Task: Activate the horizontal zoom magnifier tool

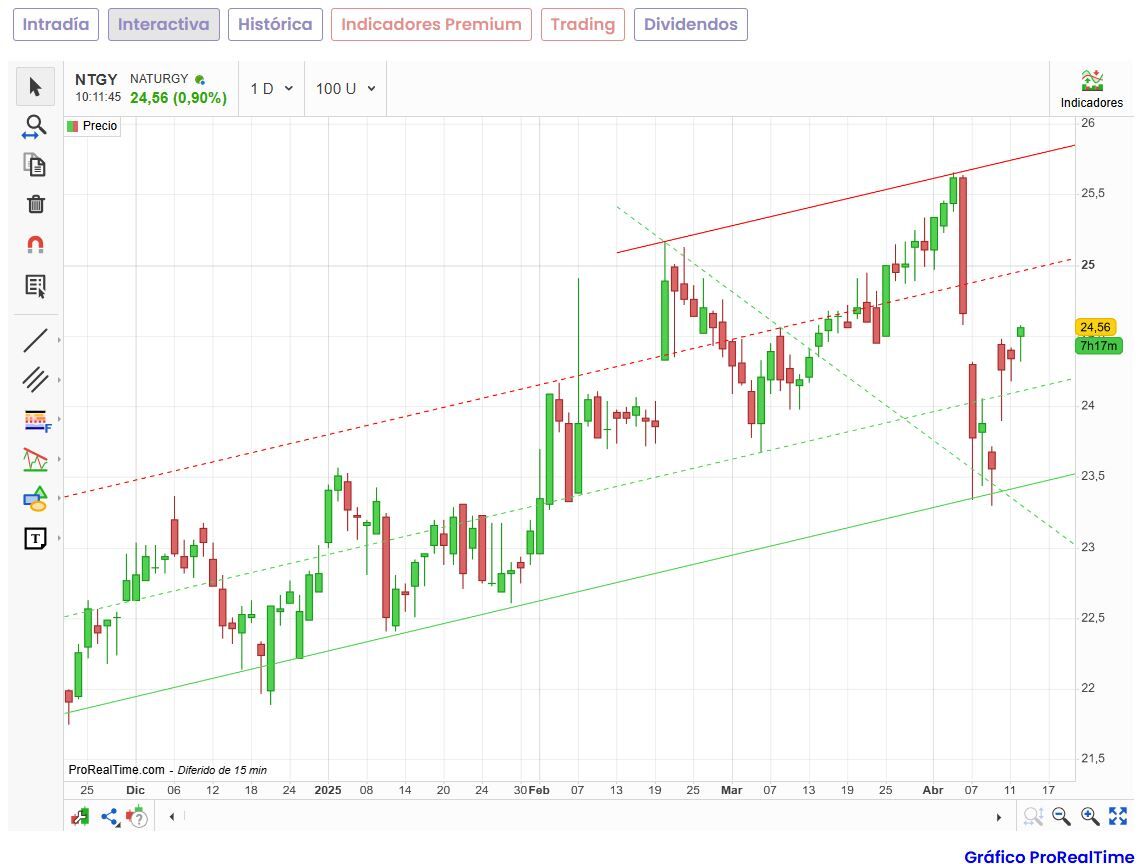Action: click(x=34, y=127)
